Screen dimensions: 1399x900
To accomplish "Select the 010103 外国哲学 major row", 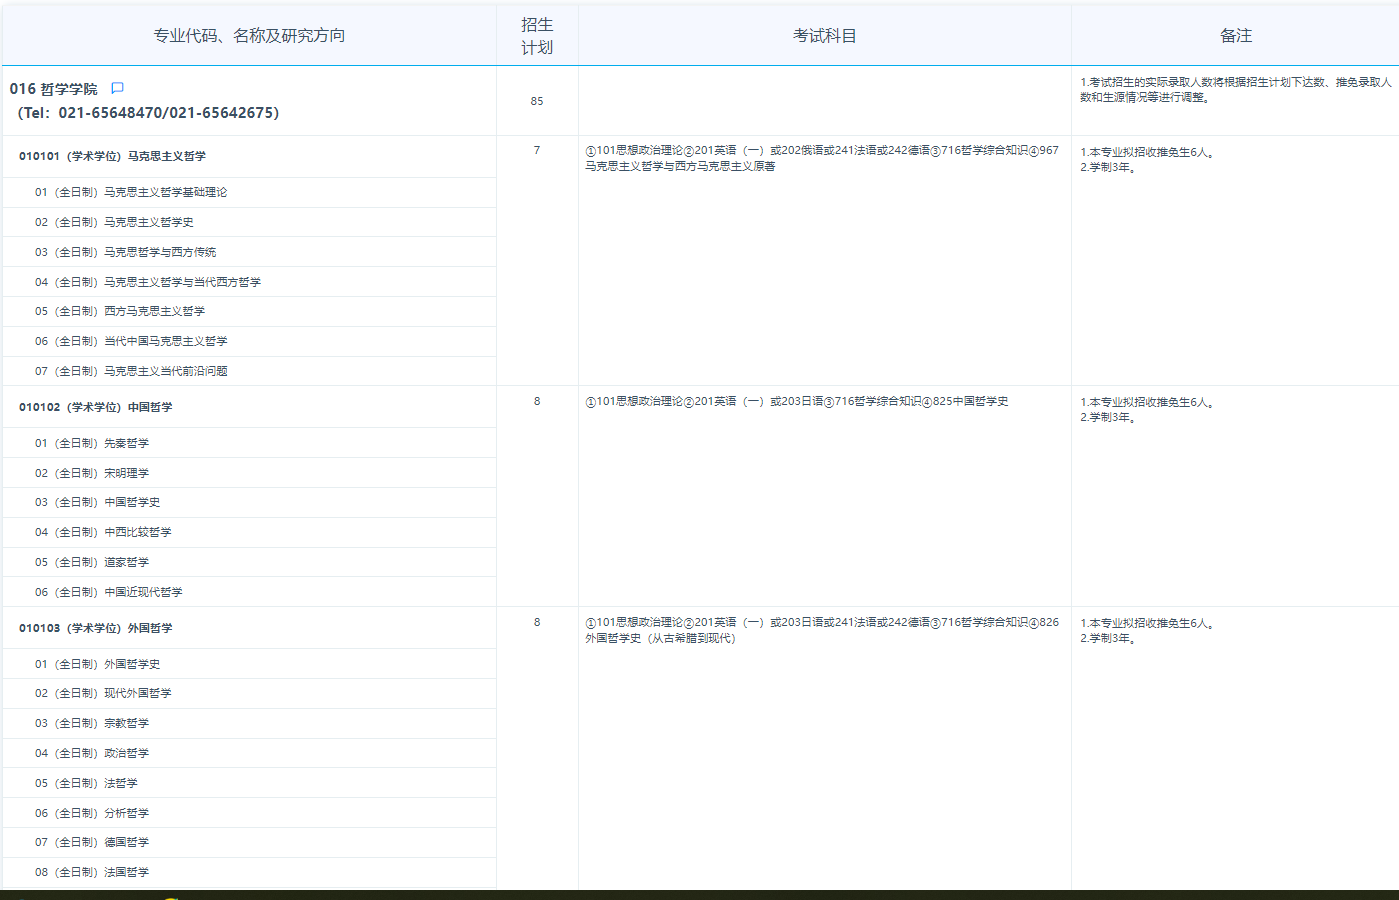I will (95, 628).
